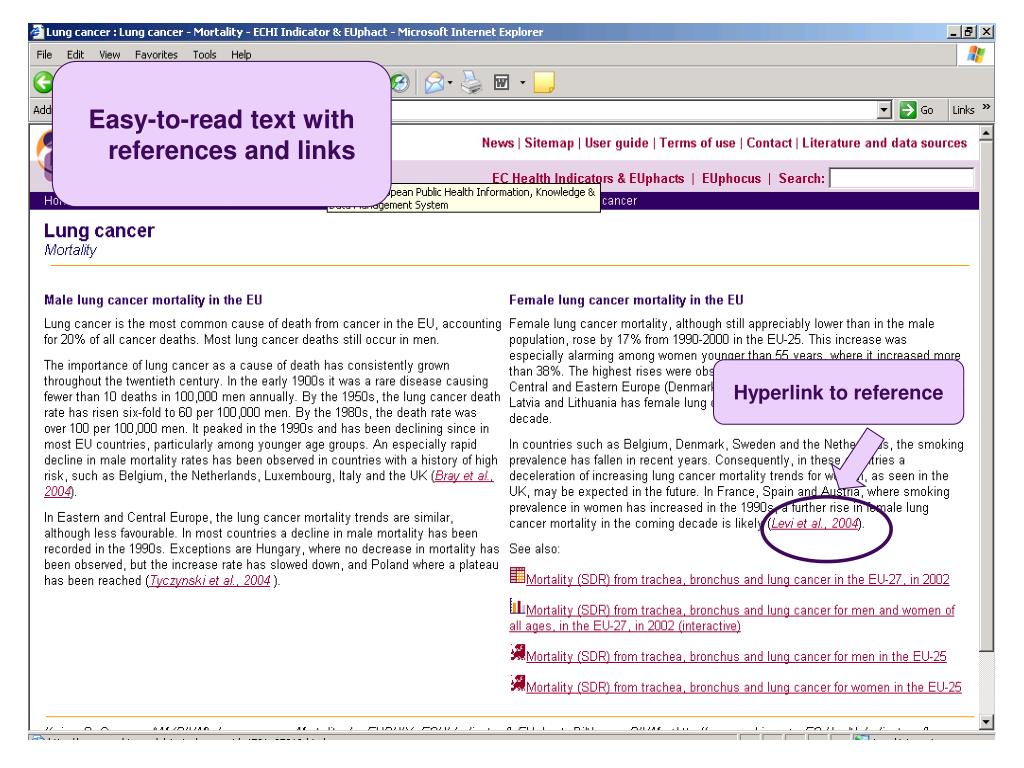Viewport: 1024px width, 768px height.
Task: Open the Mail toolbar icon
Action: point(434,82)
